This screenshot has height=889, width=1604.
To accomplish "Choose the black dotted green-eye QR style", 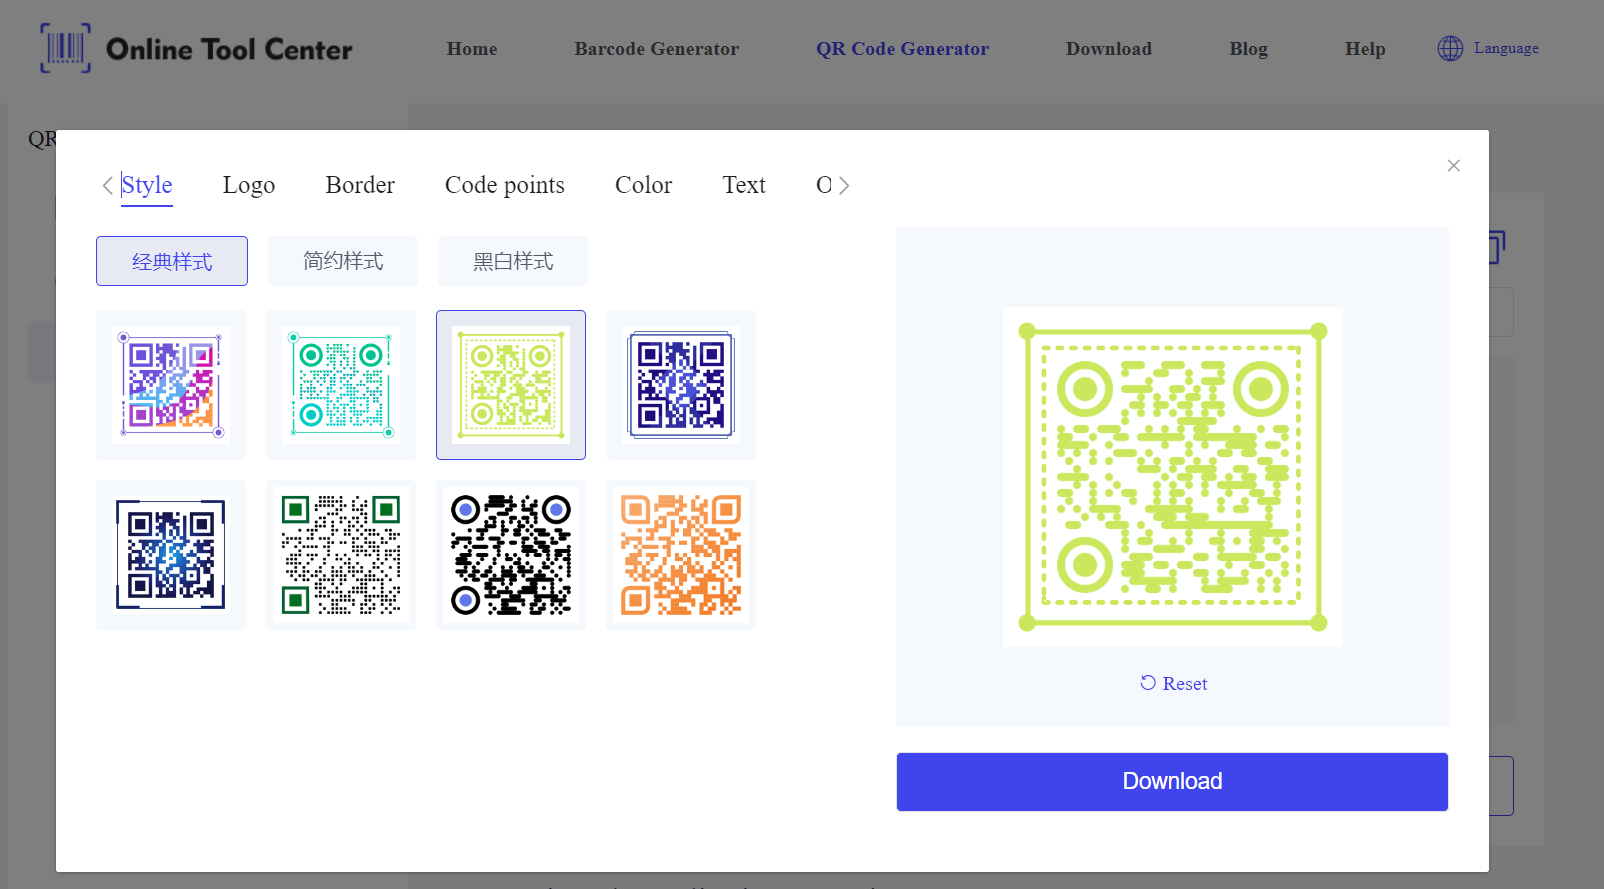I will click(x=341, y=555).
